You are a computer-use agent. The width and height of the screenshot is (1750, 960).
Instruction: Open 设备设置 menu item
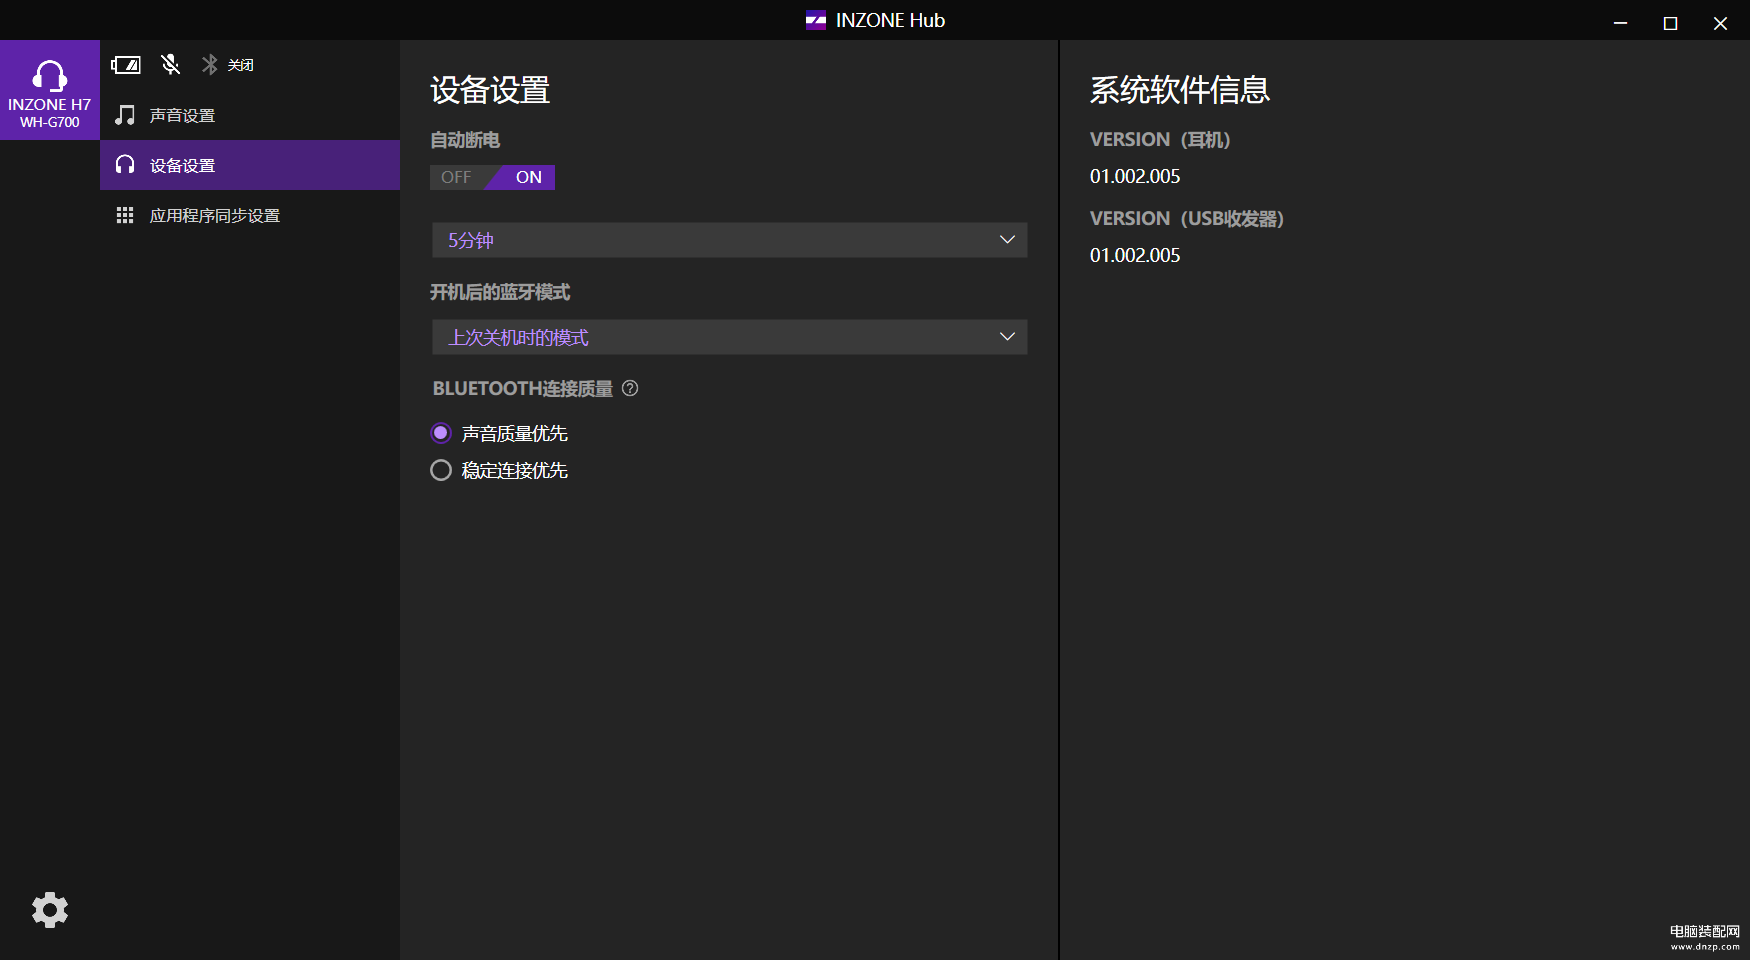click(250, 165)
